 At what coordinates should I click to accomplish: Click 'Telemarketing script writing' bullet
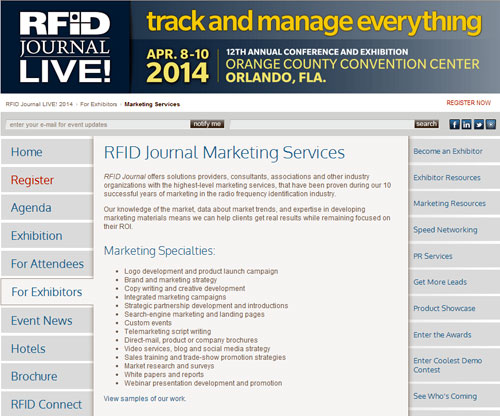(167, 332)
